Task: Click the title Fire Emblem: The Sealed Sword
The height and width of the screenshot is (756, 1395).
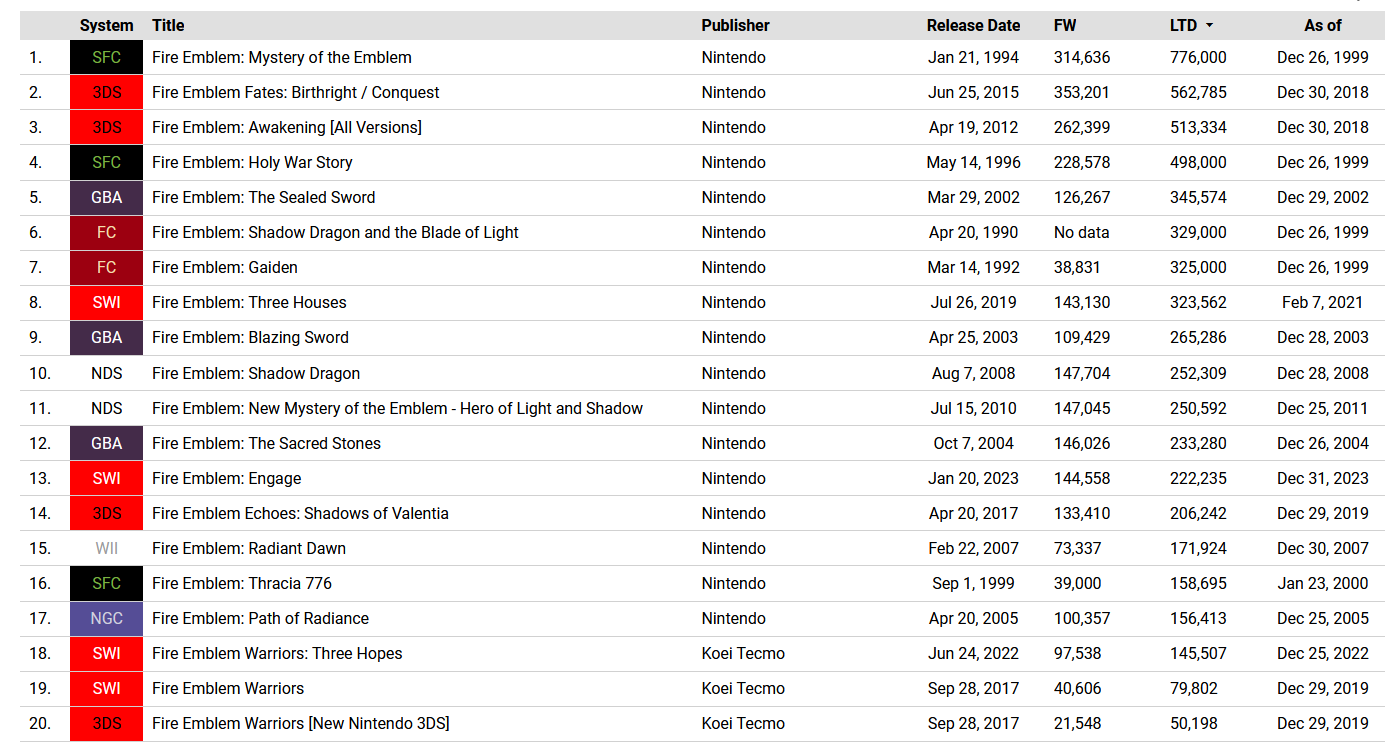Action: [x=264, y=198]
